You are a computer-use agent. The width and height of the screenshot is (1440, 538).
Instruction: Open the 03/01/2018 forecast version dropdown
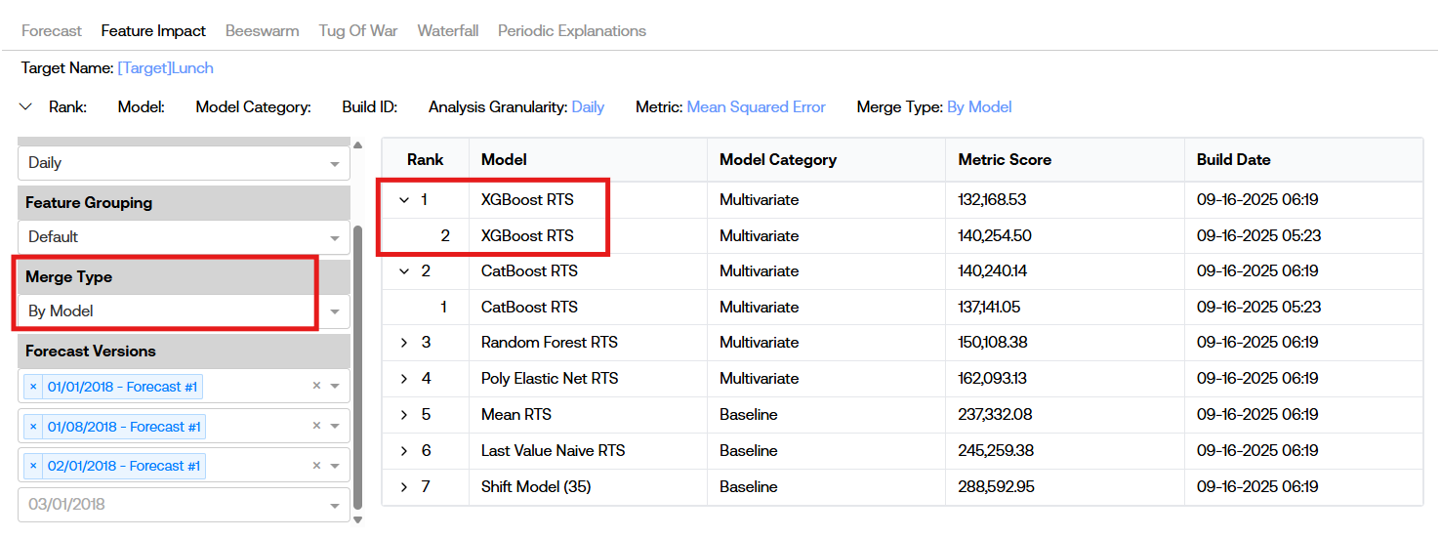(334, 505)
